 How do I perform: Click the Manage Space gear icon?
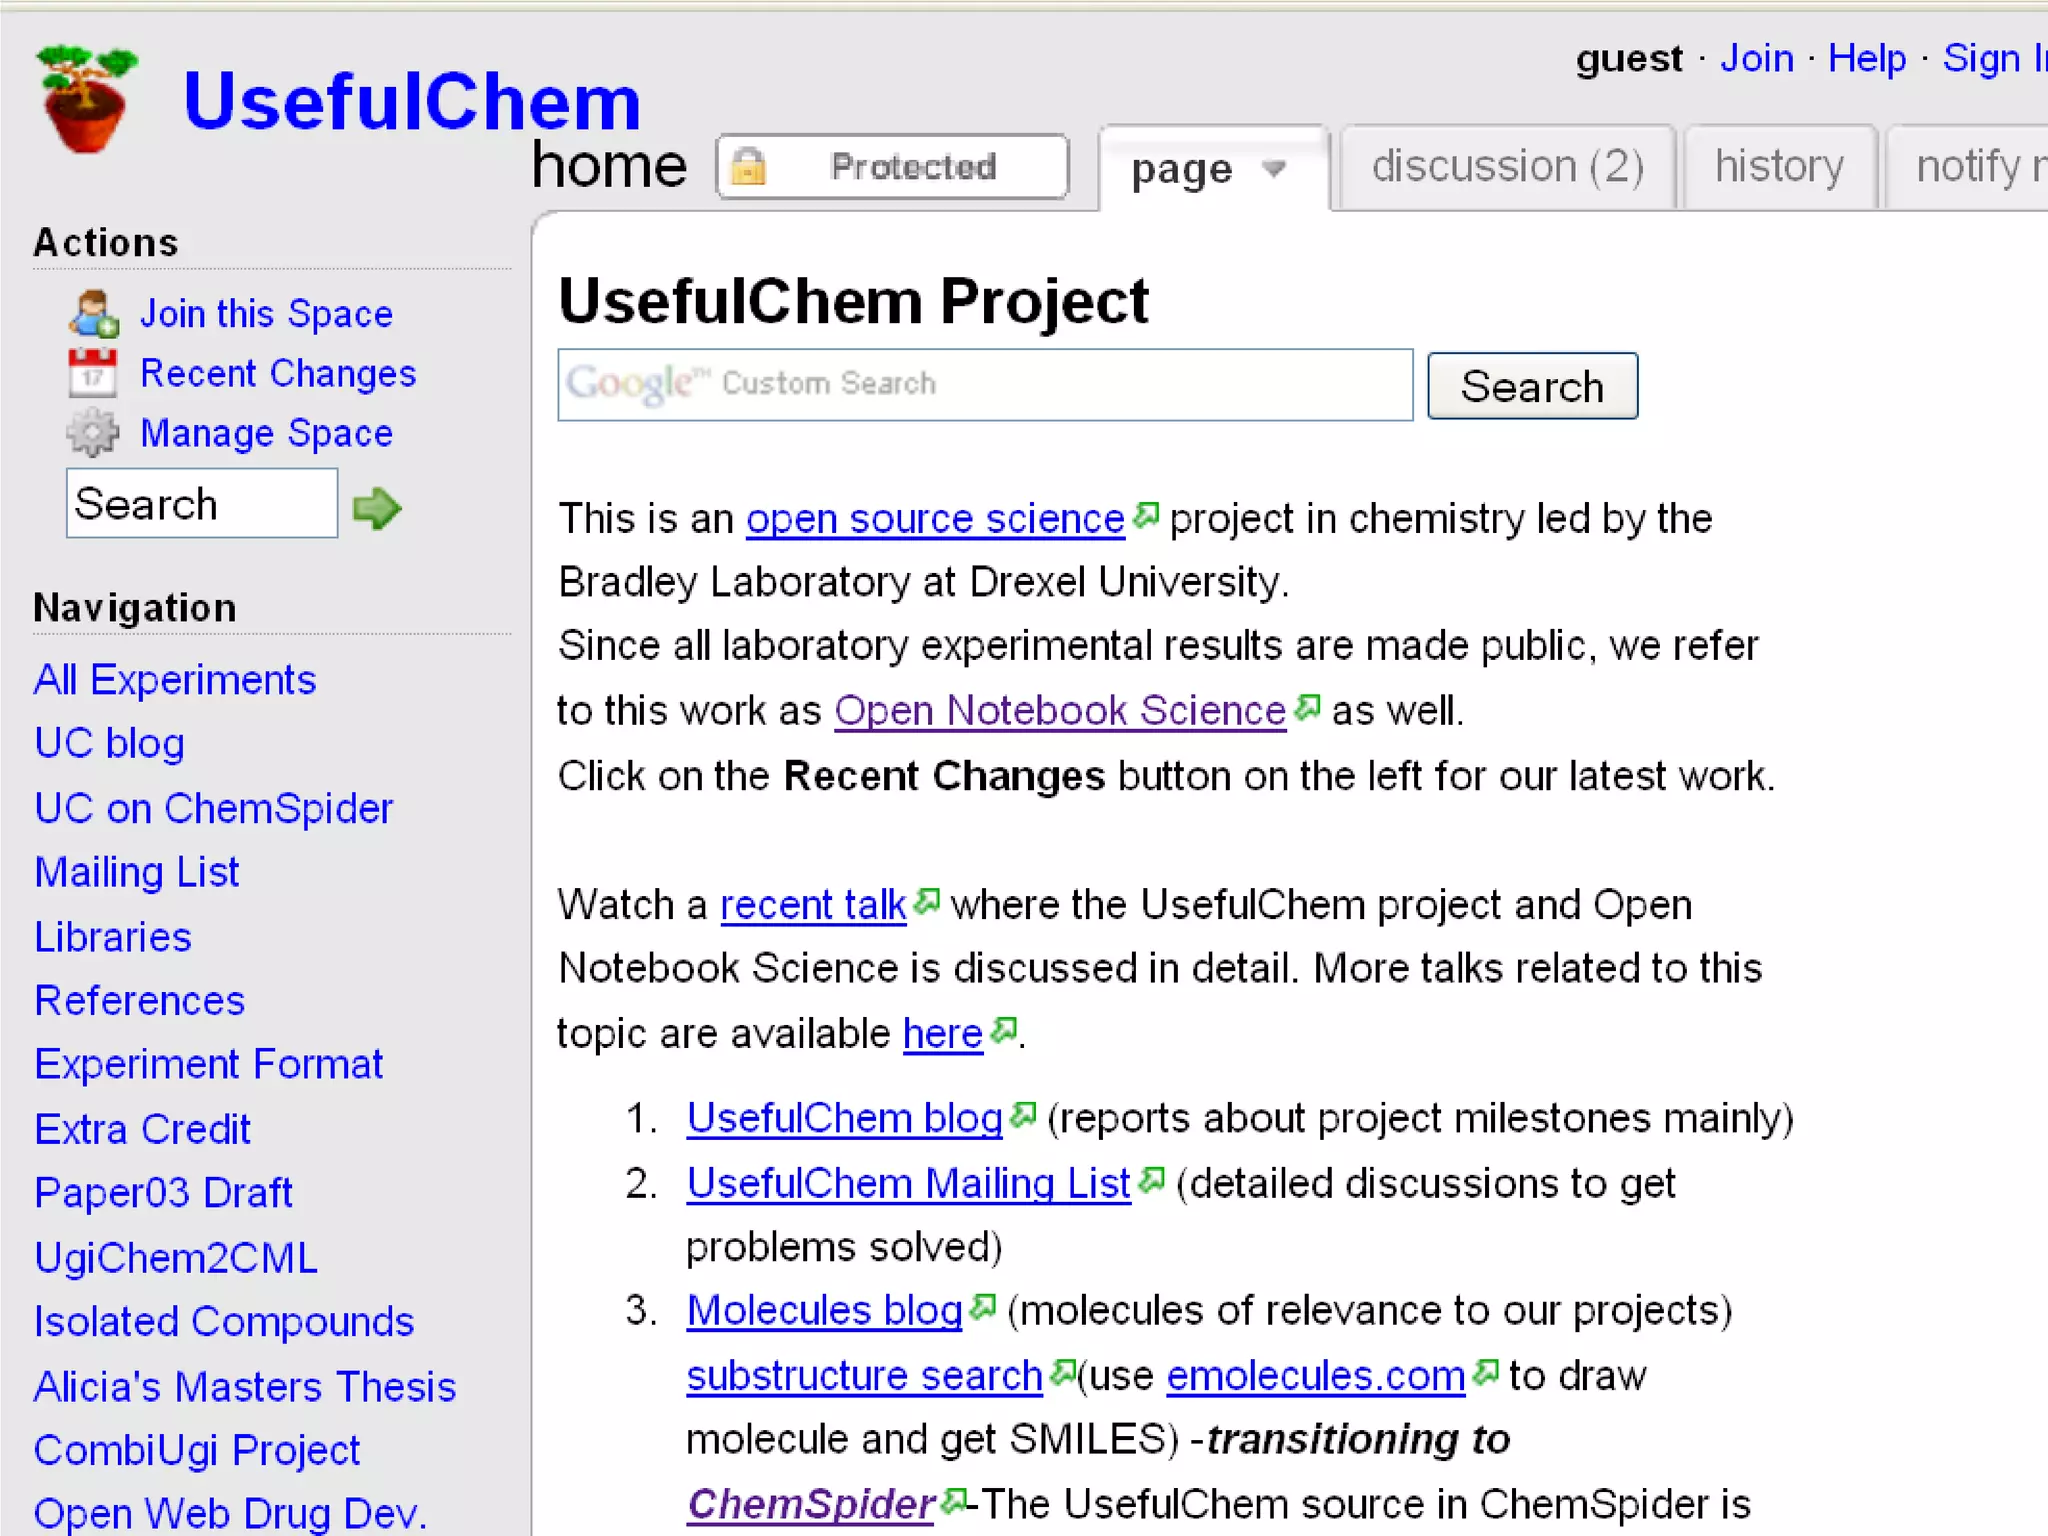click(x=92, y=433)
